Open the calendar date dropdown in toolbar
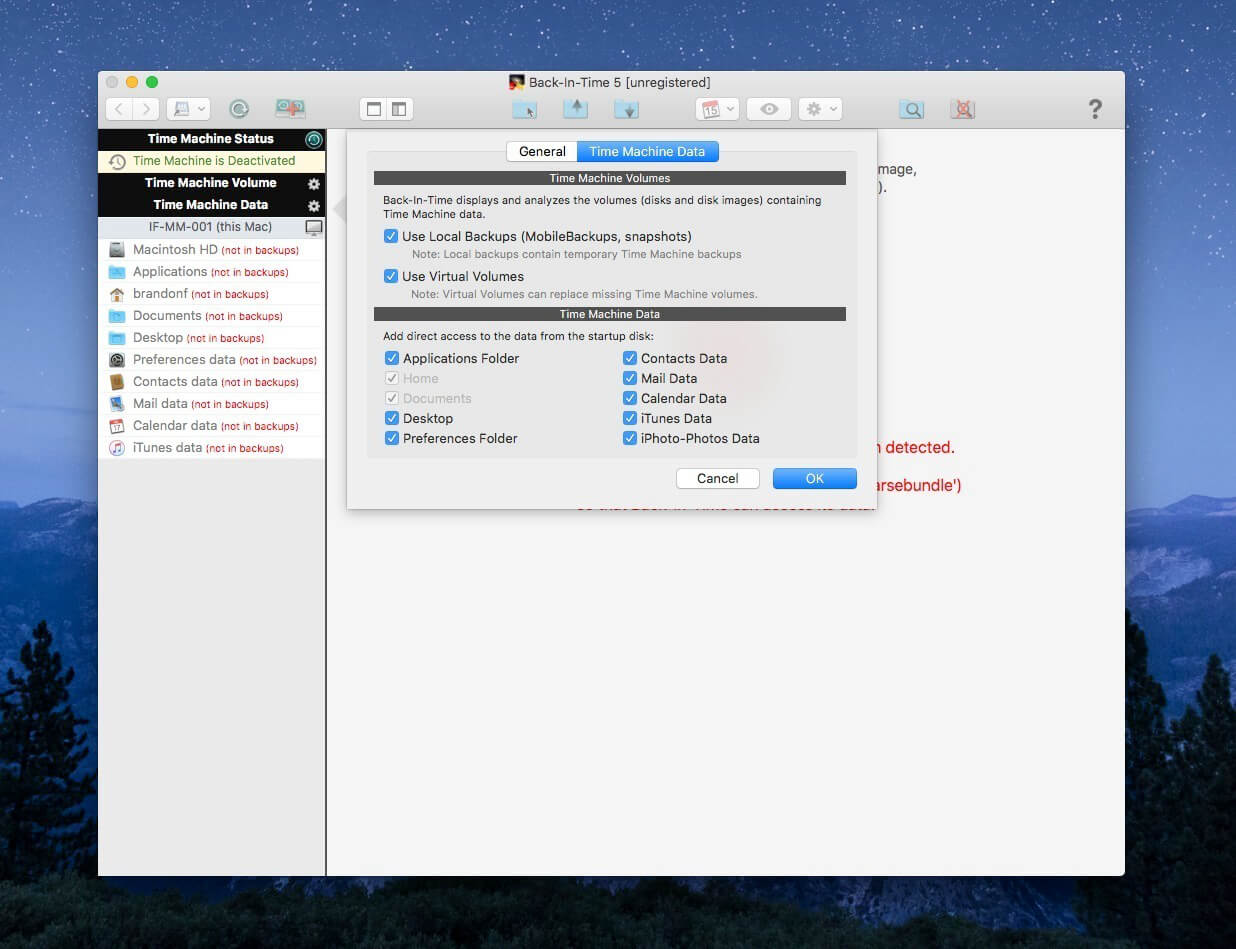This screenshot has width=1236, height=949. coord(718,109)
